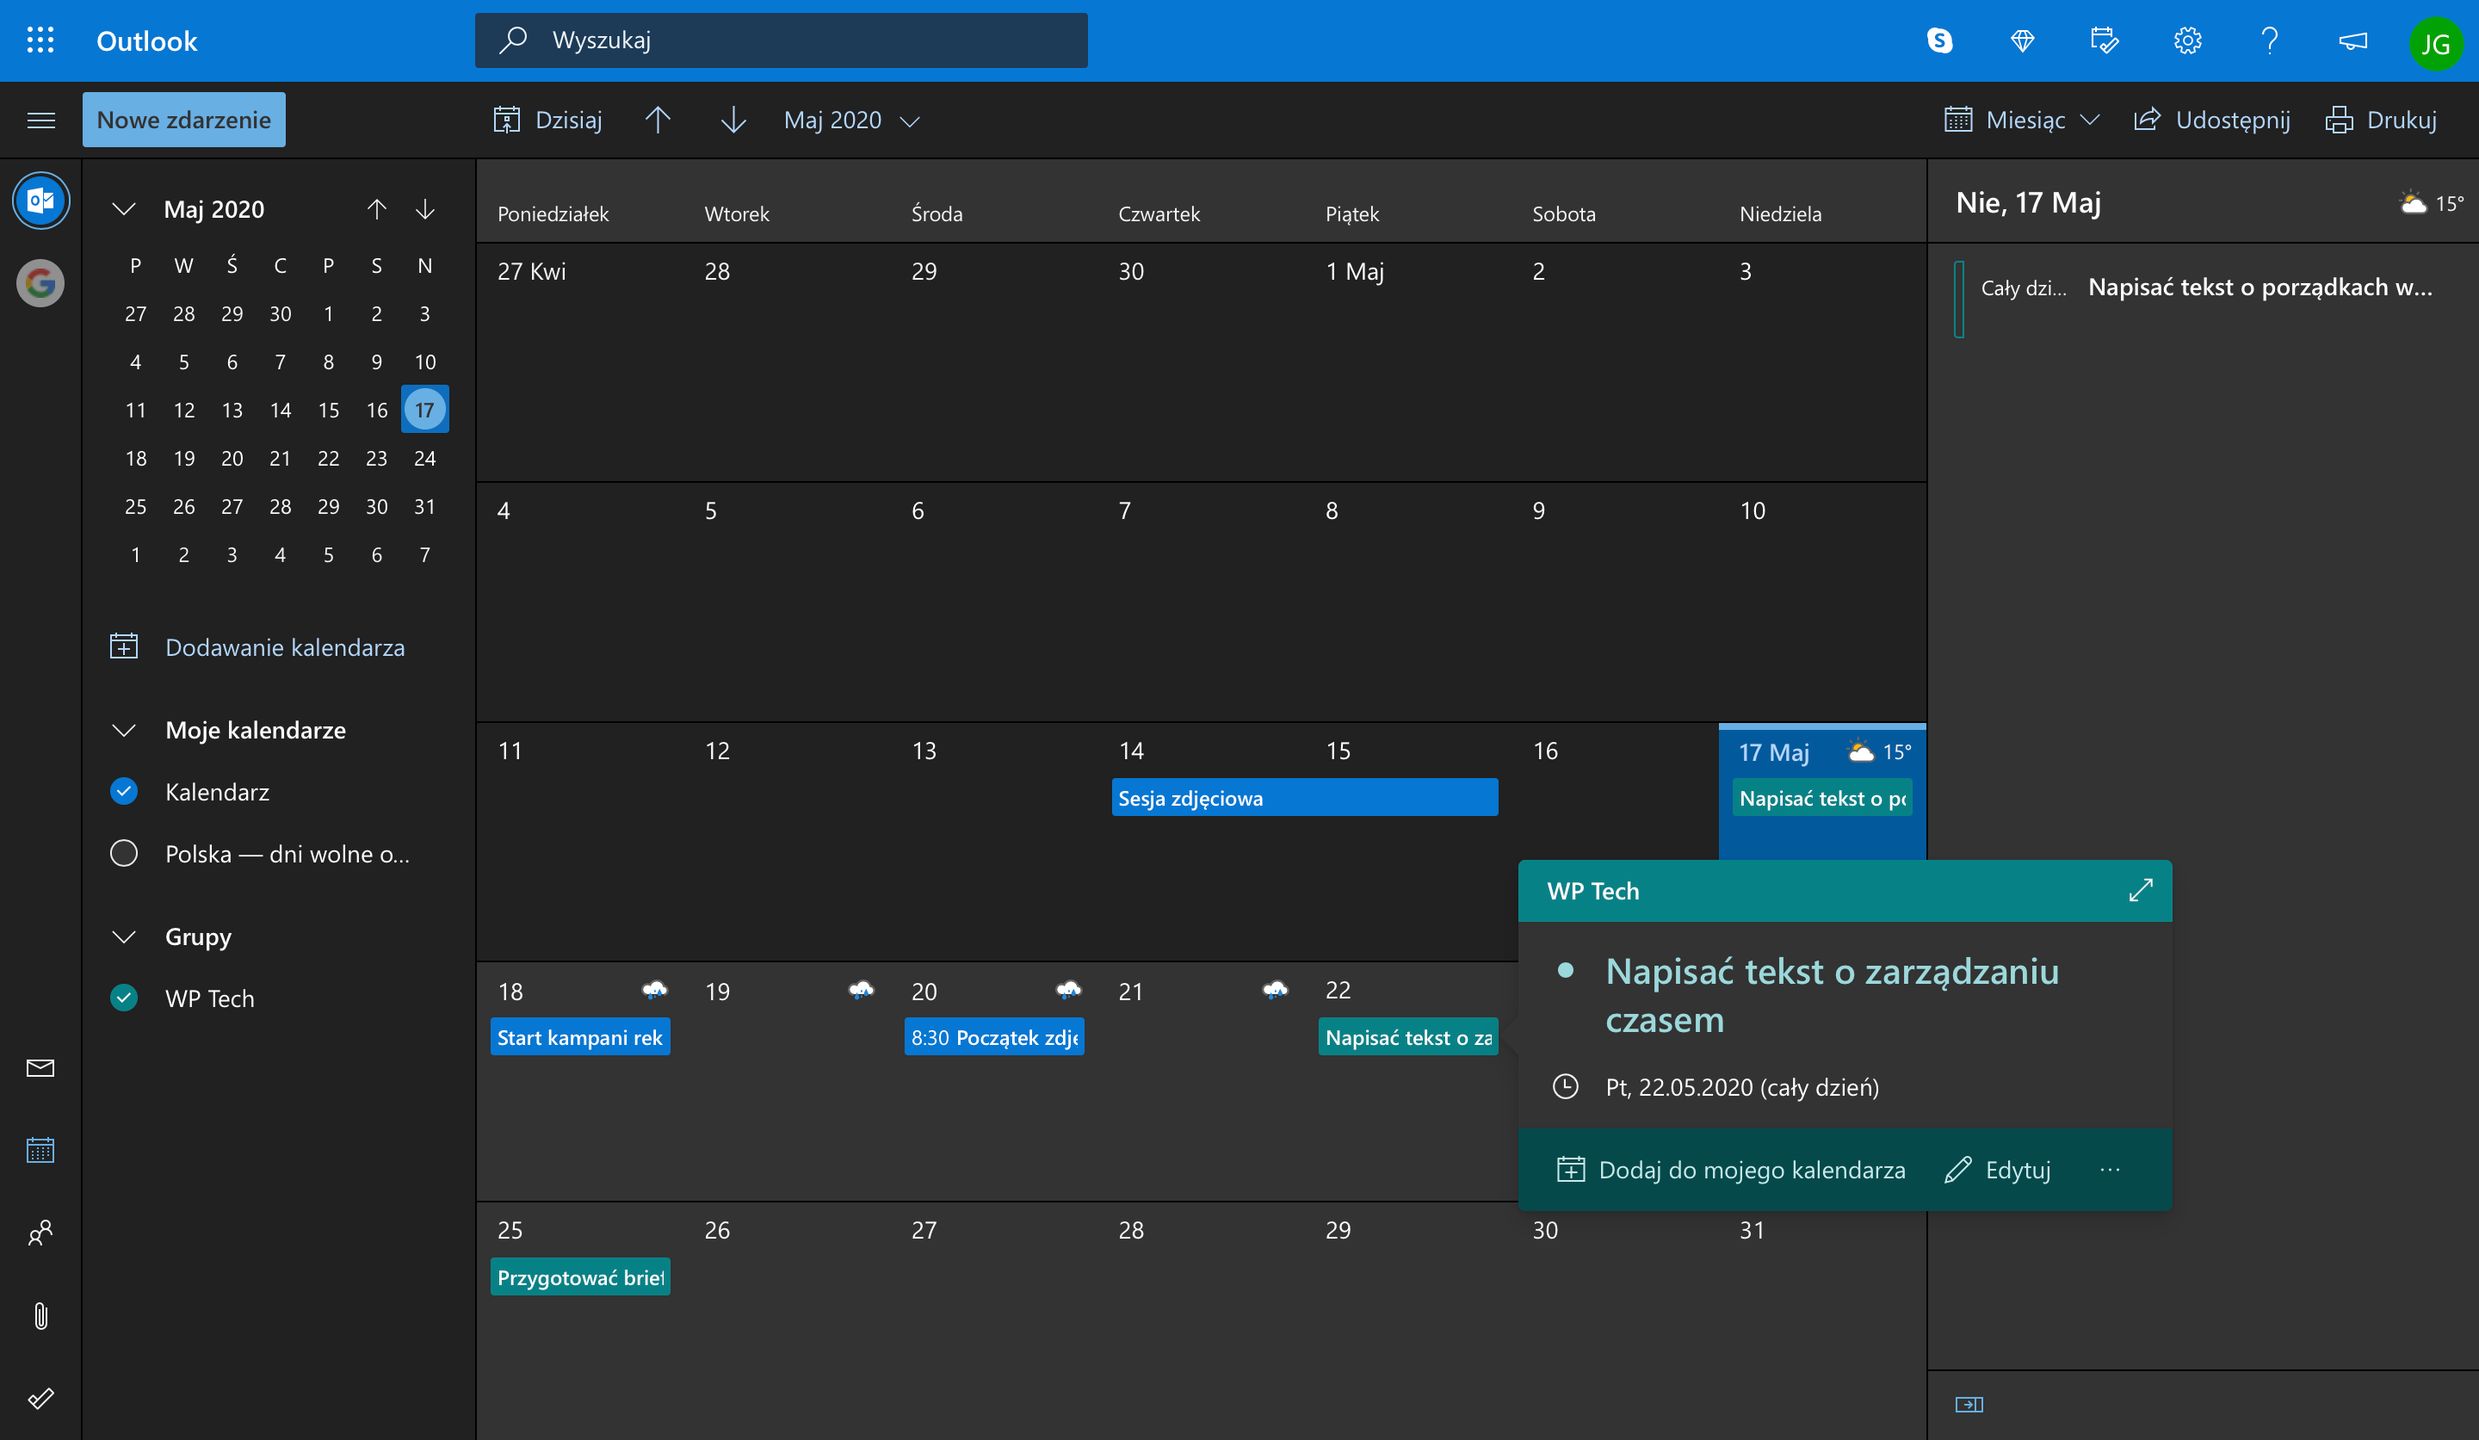Click Dodaj do mojego kalendarza
The image size is (2479, 1440).
point(1732,1170)
